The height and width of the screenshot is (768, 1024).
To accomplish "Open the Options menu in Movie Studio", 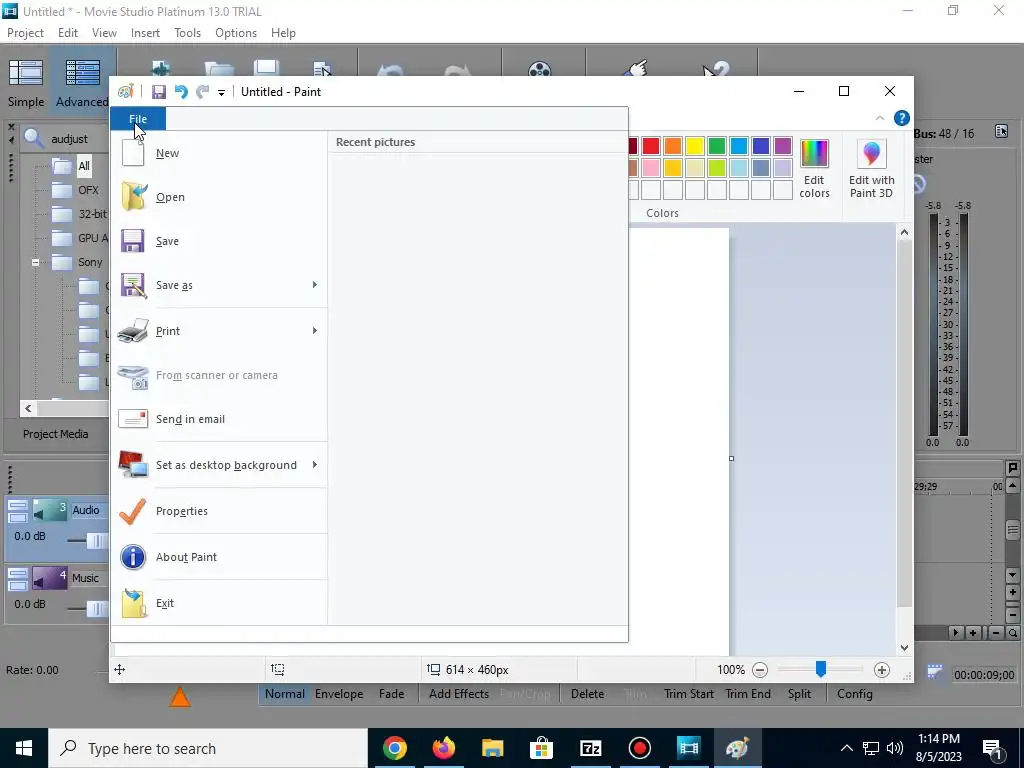I will point(236,33).
